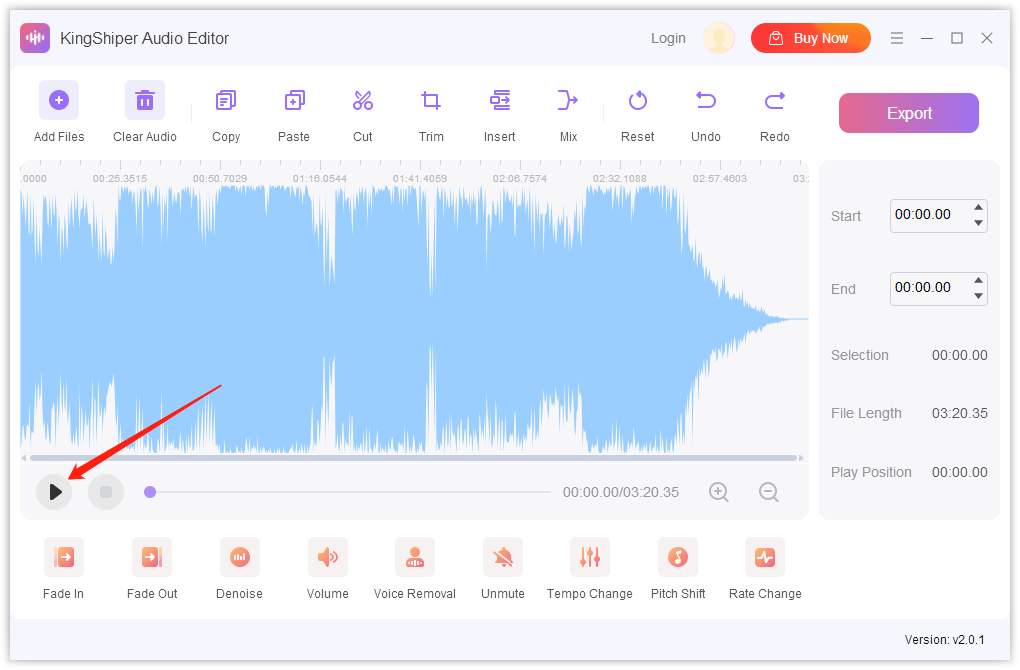Viewport: 1020px width, 670px height.
Task: Apply the Fade In effect
Action: (64, 557)
